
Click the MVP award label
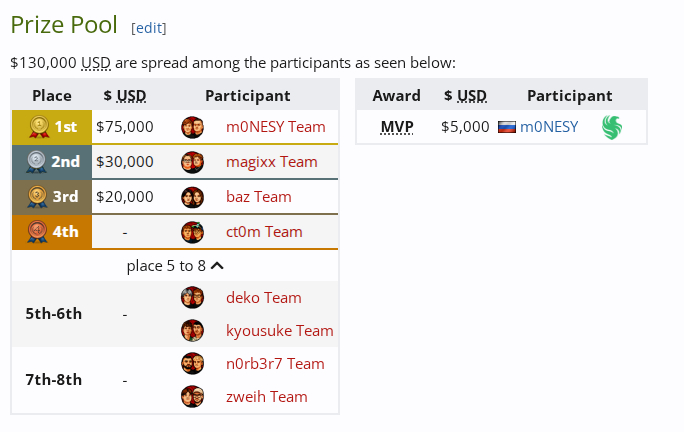click(x=397, y=127)
